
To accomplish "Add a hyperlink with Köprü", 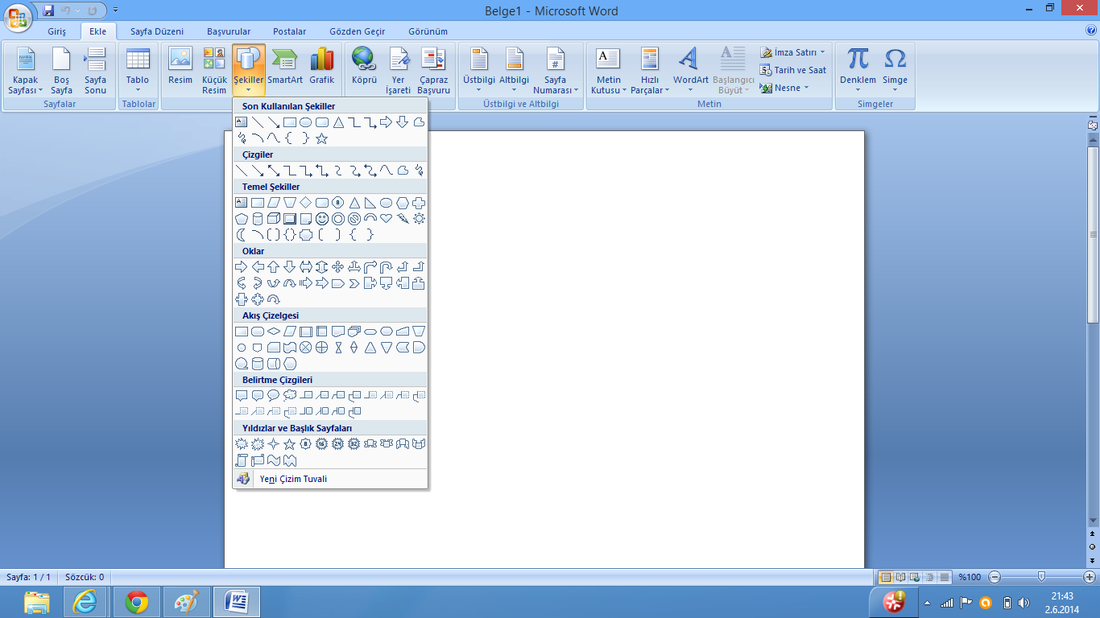I will [364, 69].
